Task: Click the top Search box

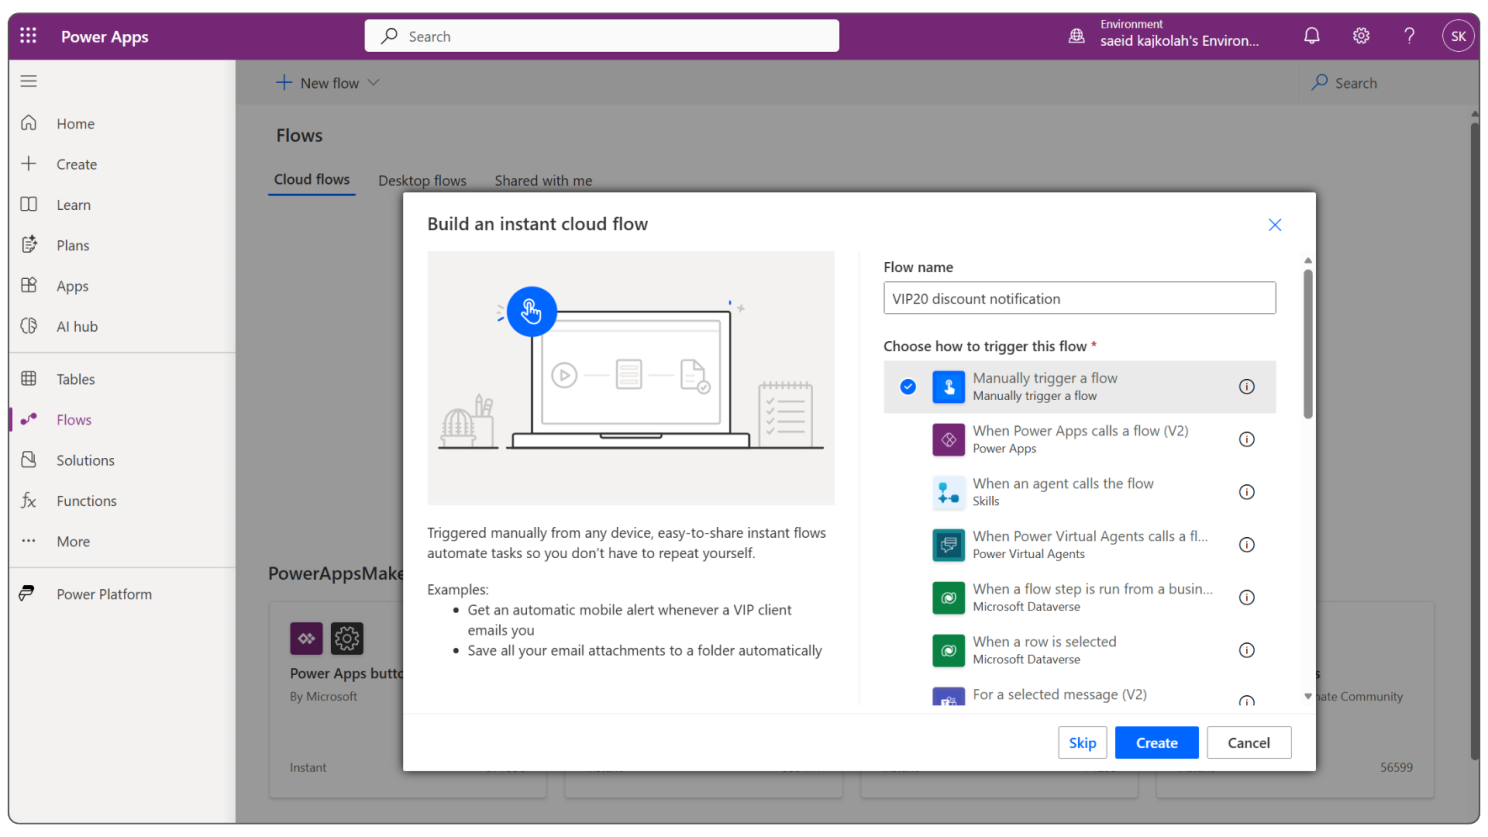Action: click(602, 36)
